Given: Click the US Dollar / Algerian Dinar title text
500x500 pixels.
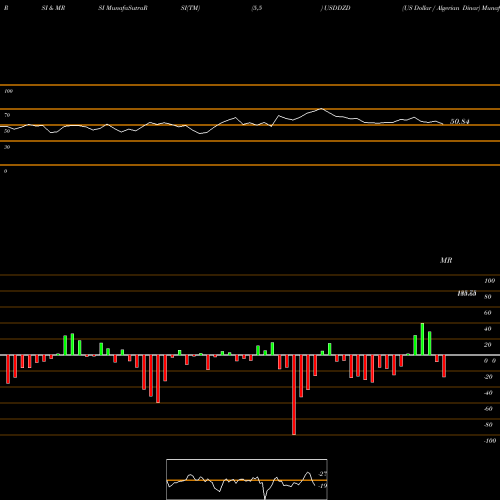Looking at the screenshot, I should tap(441, 8).
